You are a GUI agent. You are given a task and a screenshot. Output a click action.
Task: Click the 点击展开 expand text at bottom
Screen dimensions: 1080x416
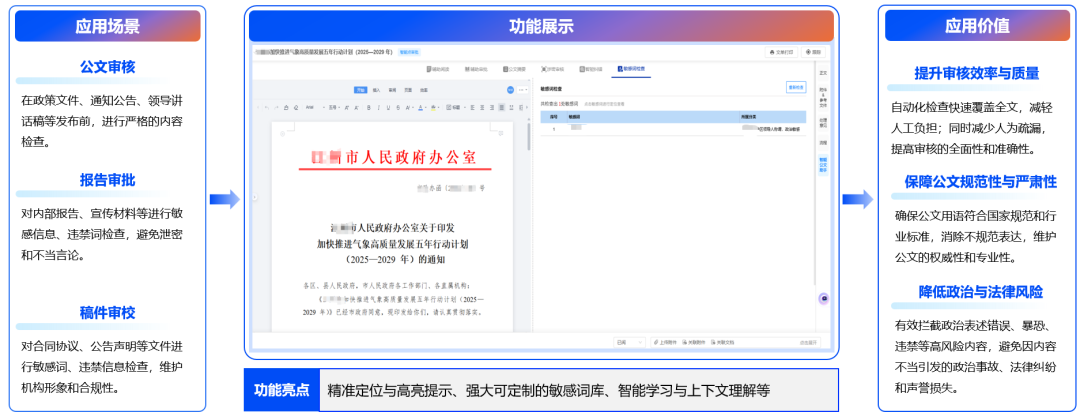point(809,342)
